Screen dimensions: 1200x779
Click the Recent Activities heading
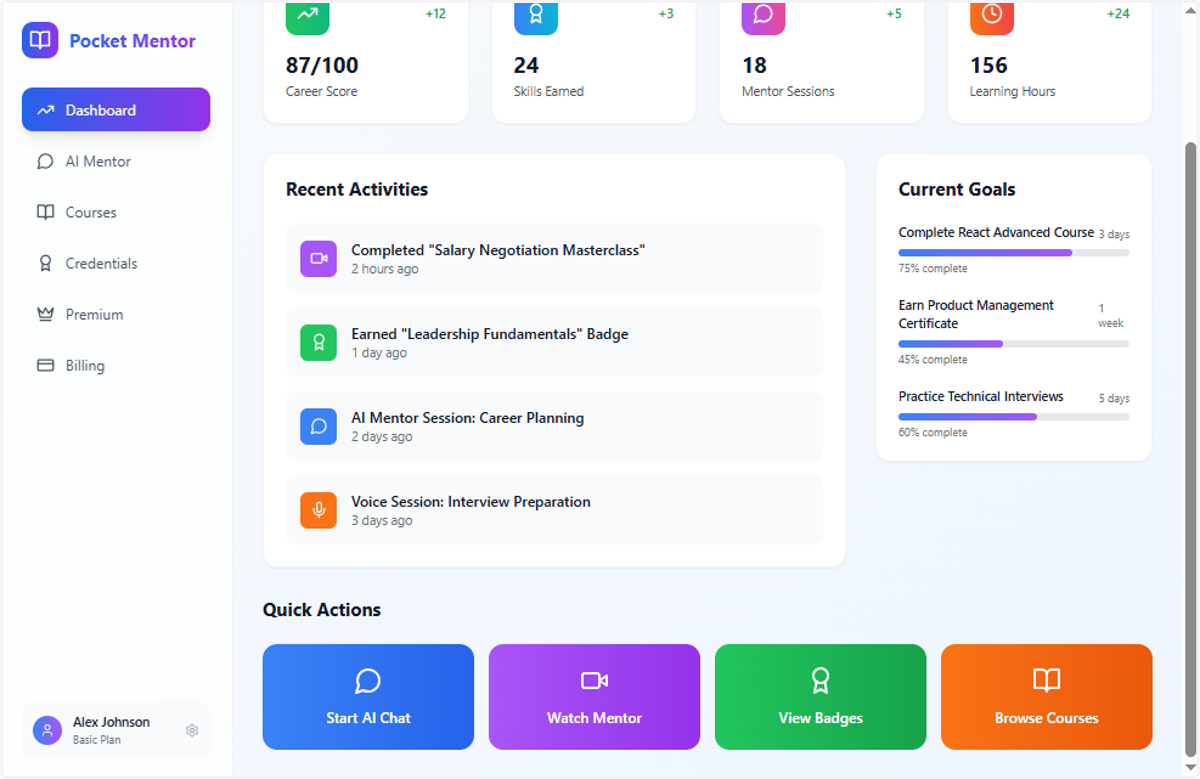(357, 189)
